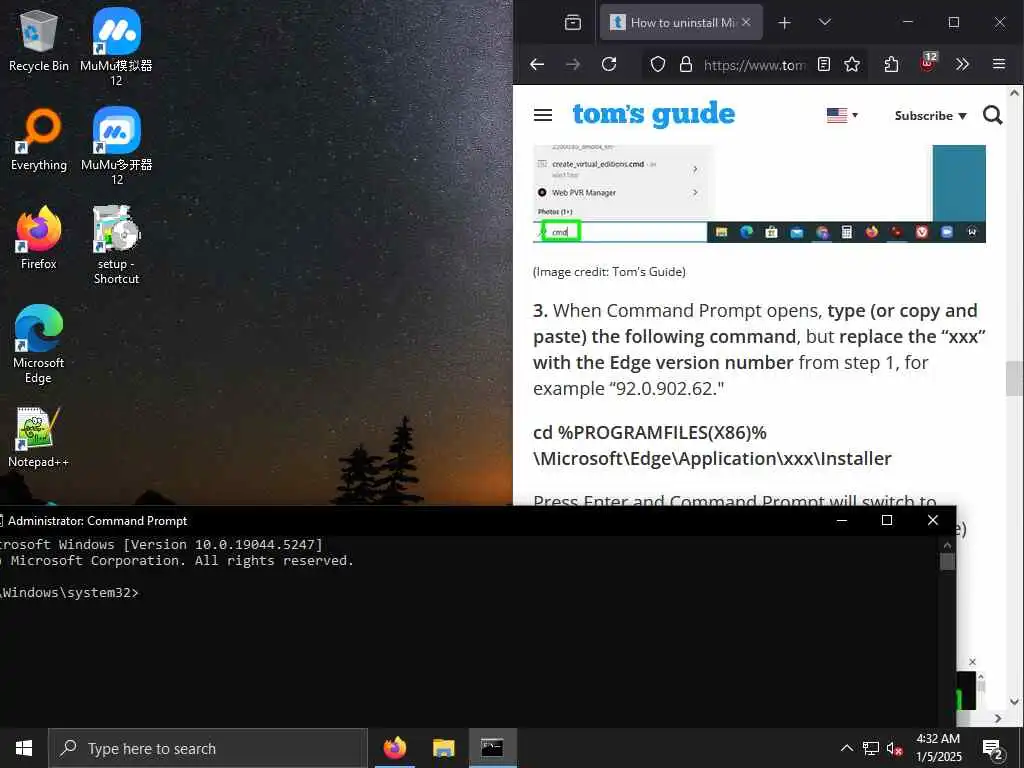Select the Microsoft Edge desktop shortcut

[x=39, y=344]
